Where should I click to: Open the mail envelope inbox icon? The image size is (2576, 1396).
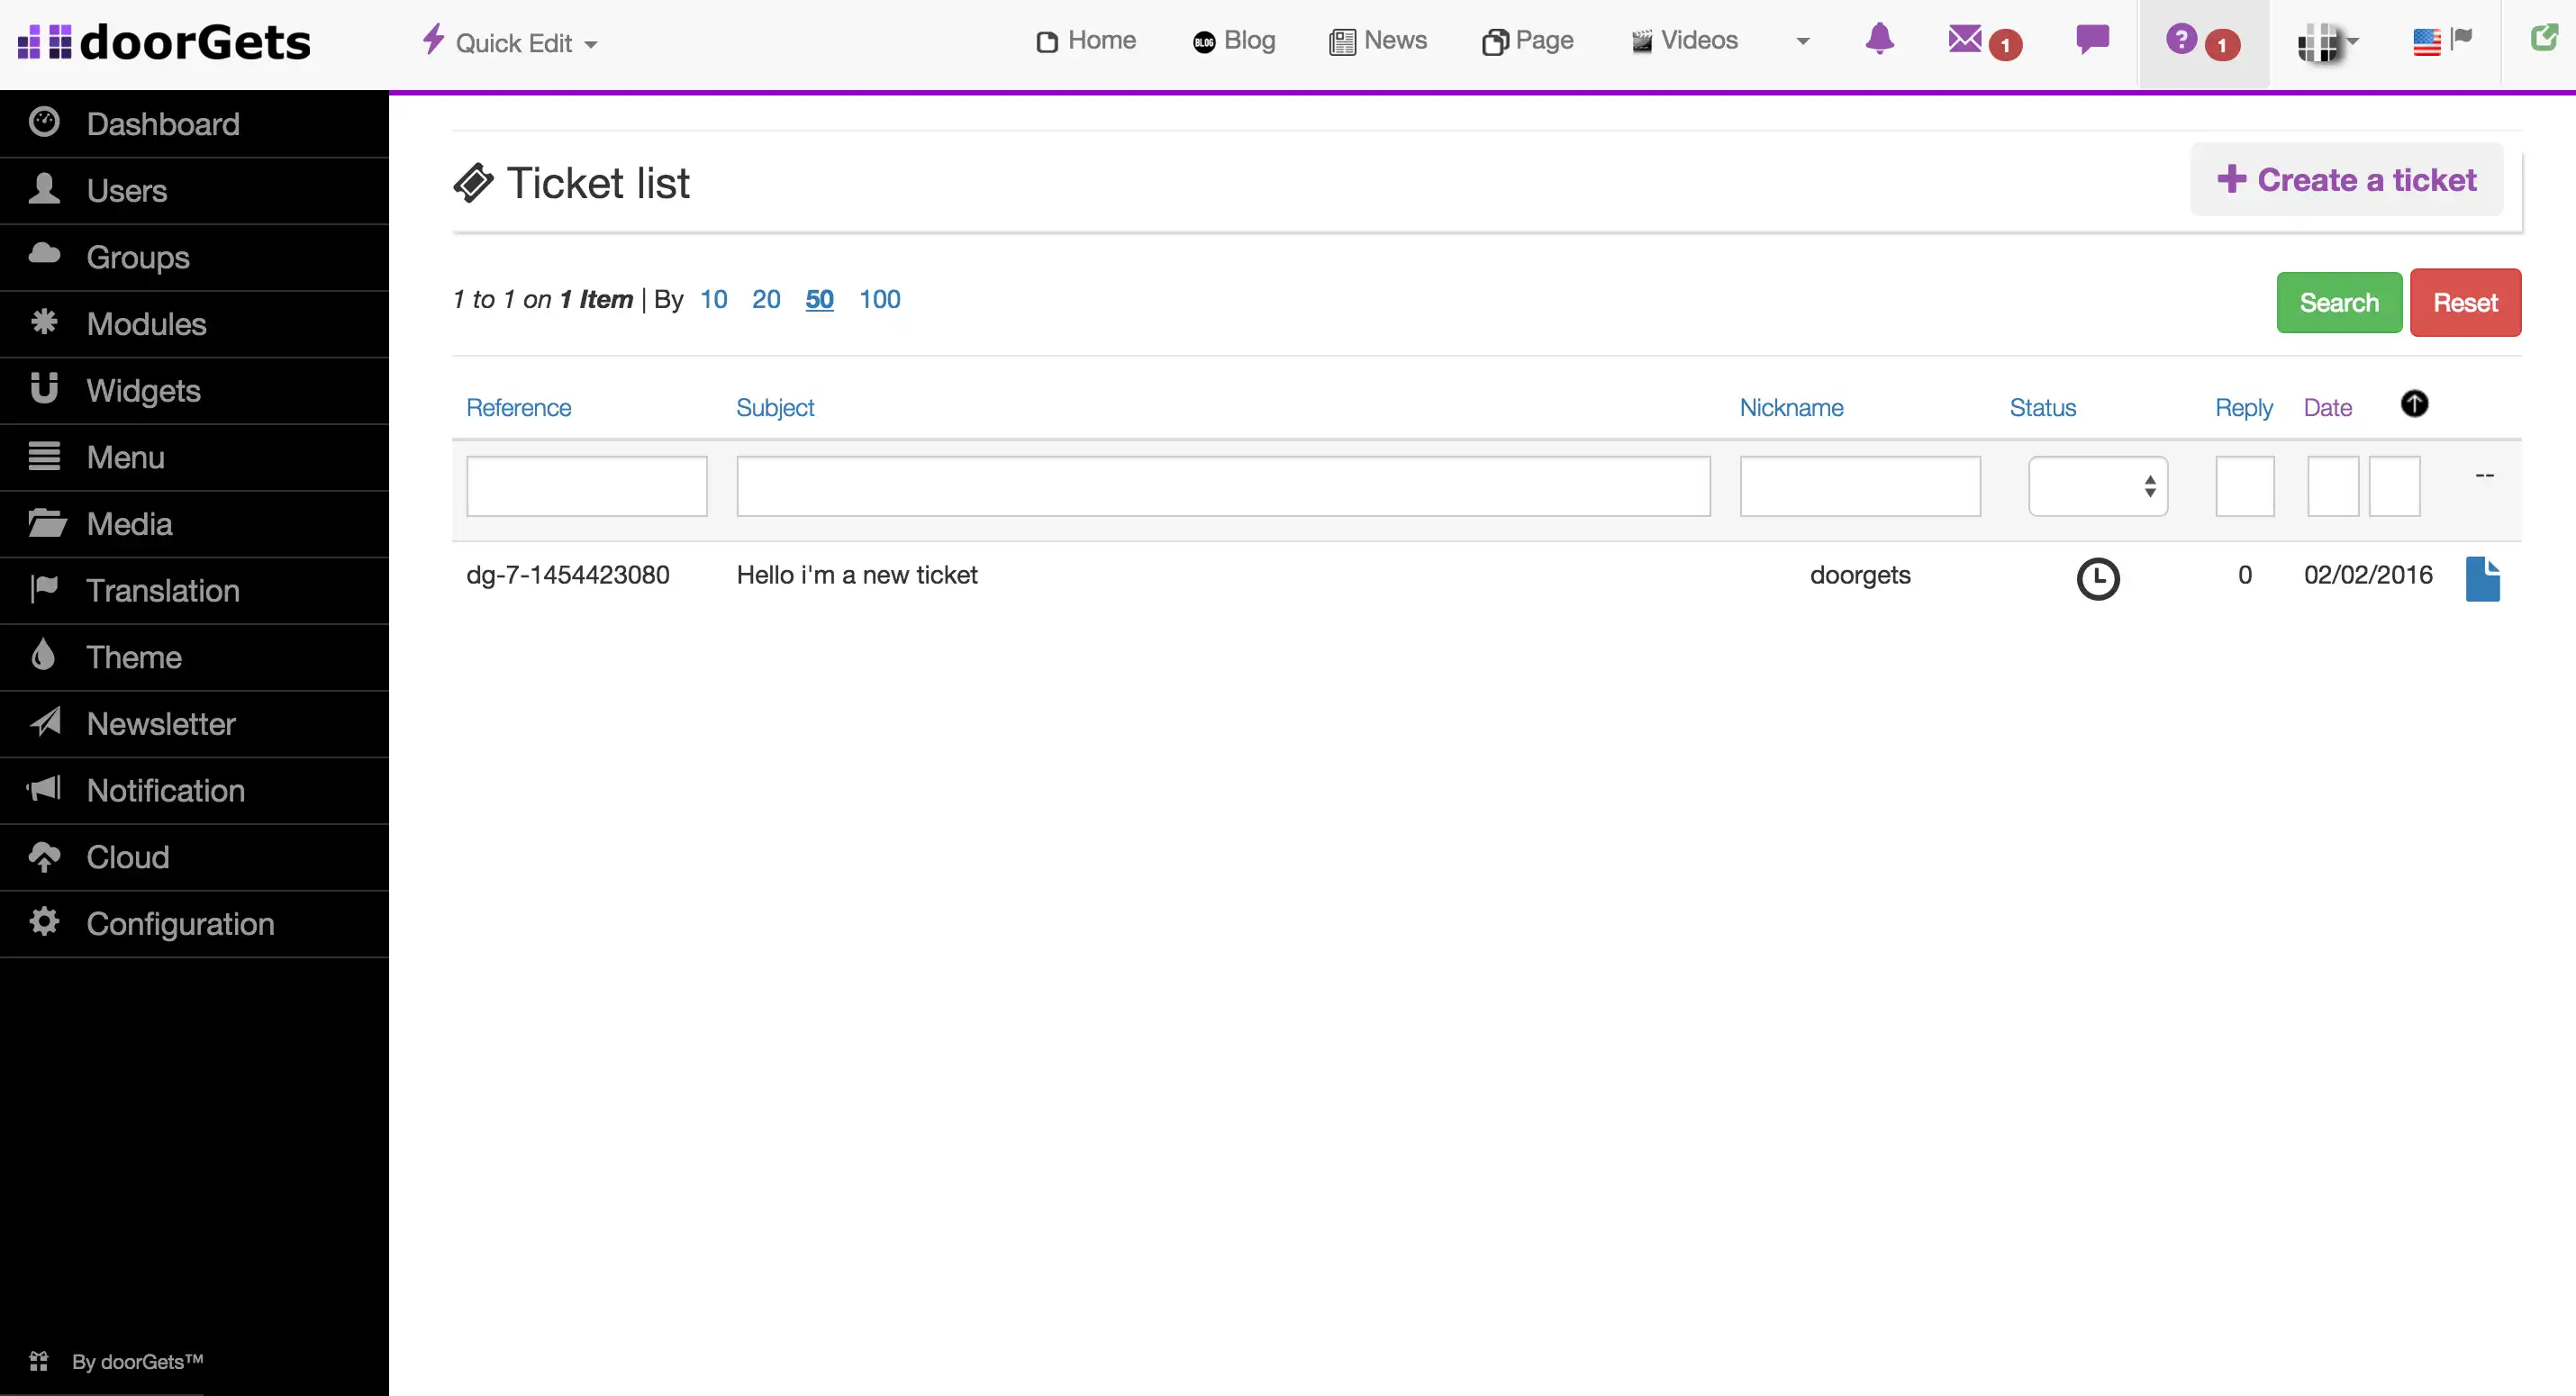click(1966, 40)
